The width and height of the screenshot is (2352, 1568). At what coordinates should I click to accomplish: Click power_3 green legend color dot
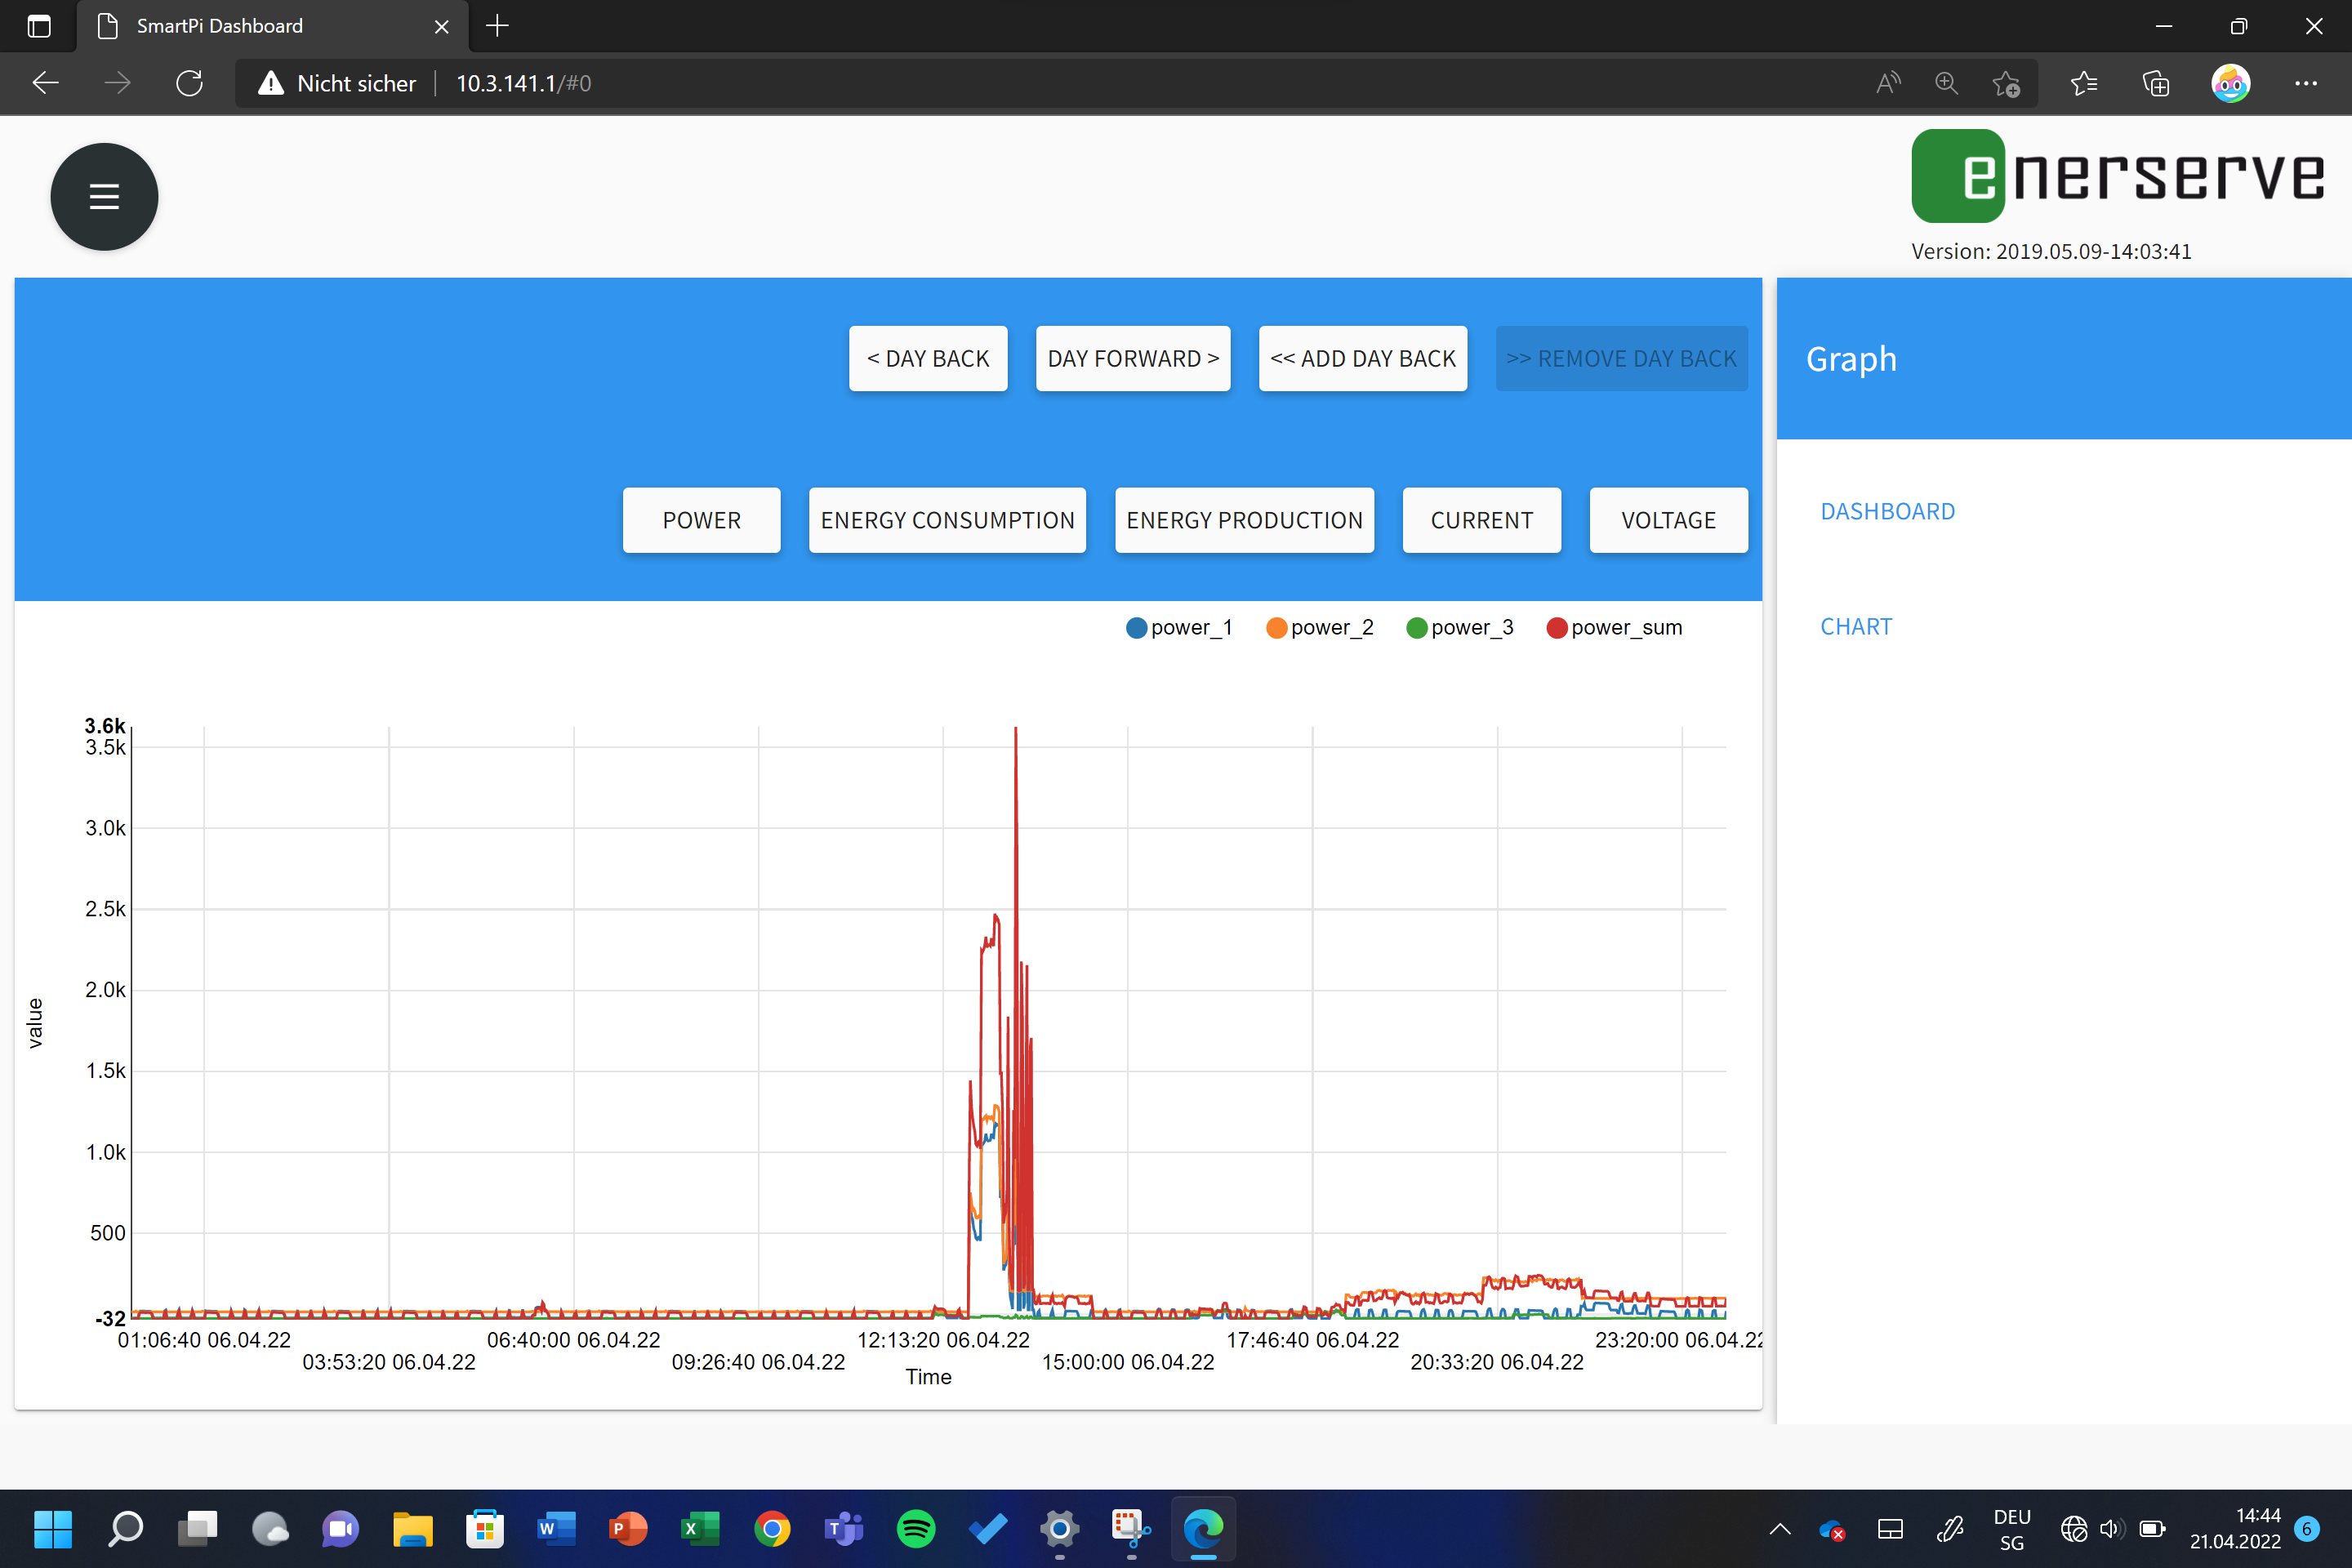[x=1416, y=628]
